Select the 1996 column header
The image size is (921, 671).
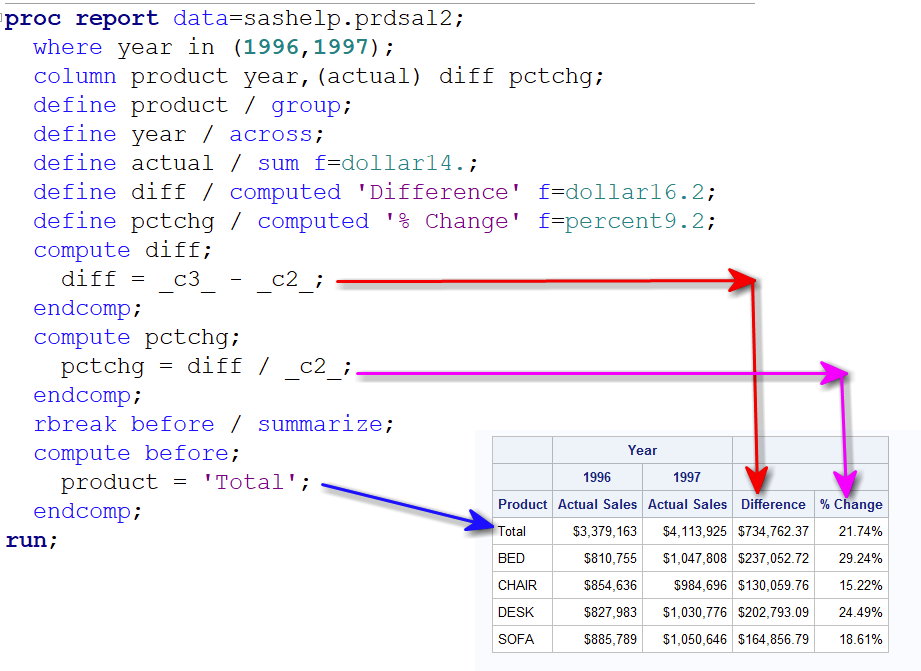(597, 477)
